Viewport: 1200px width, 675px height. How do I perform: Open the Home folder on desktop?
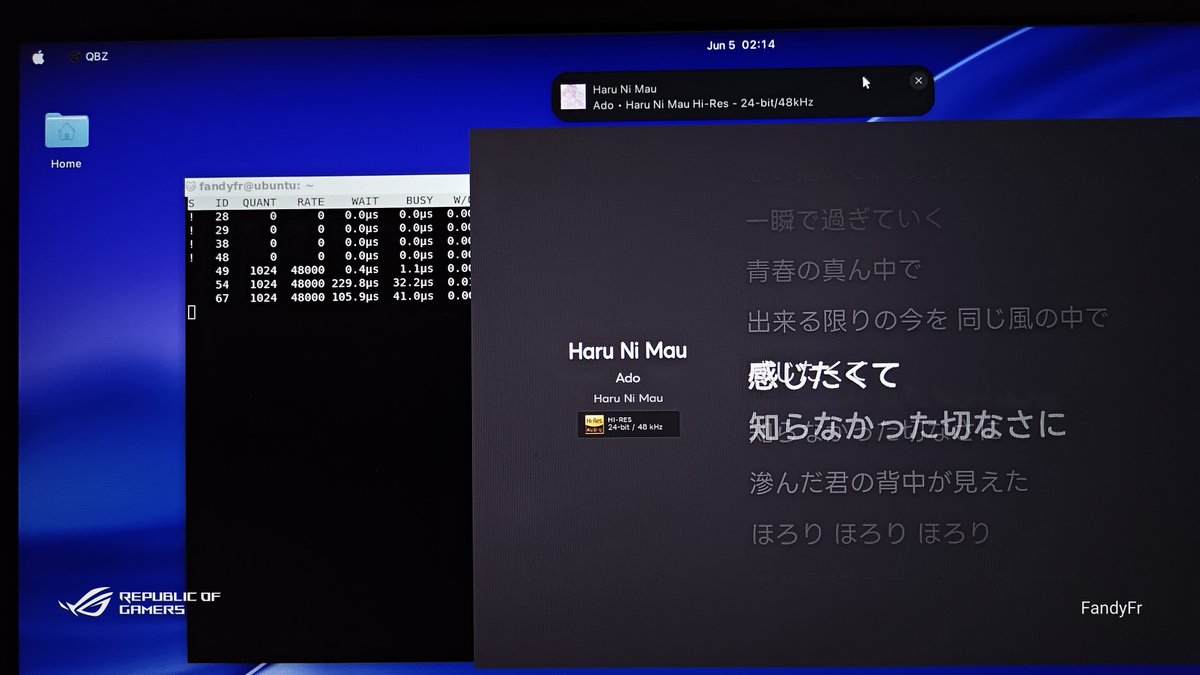[66, 141]
